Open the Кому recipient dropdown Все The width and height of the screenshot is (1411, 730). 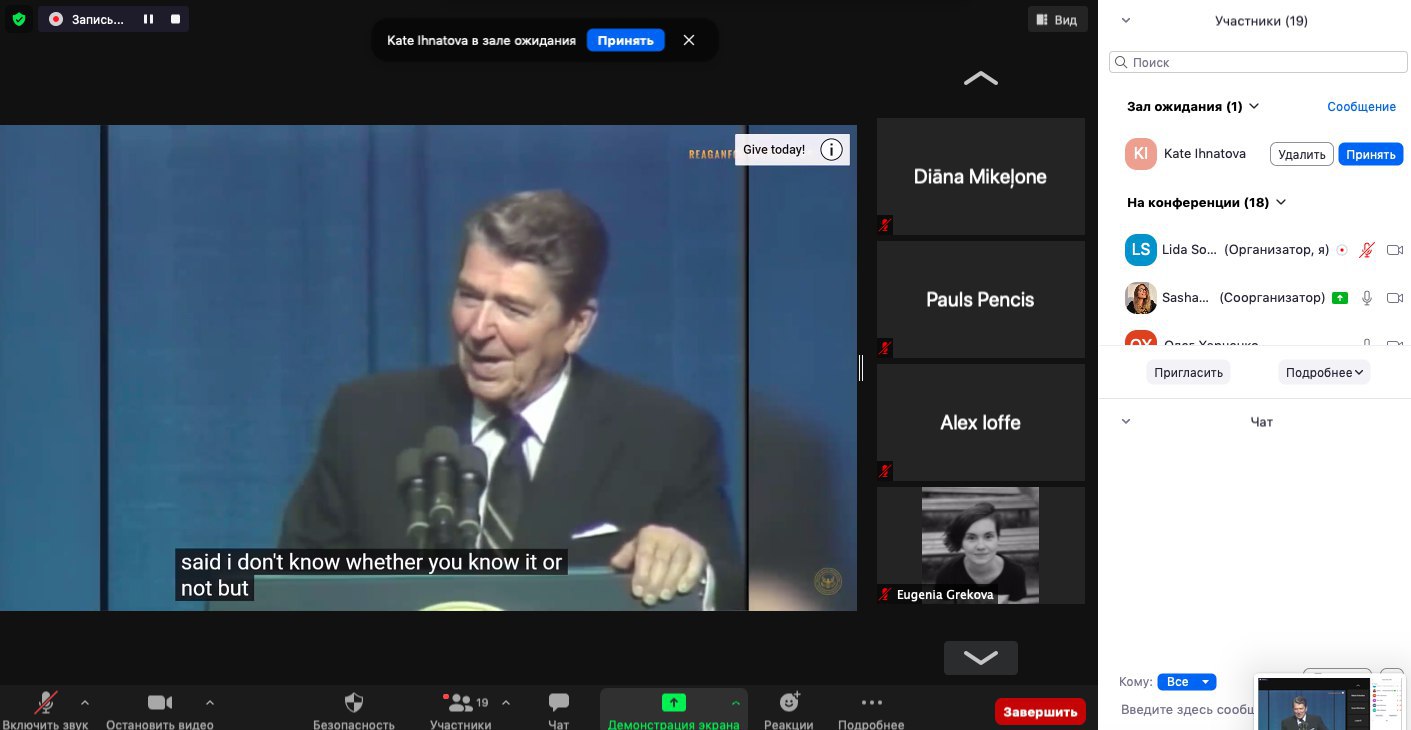[1186, 682]
